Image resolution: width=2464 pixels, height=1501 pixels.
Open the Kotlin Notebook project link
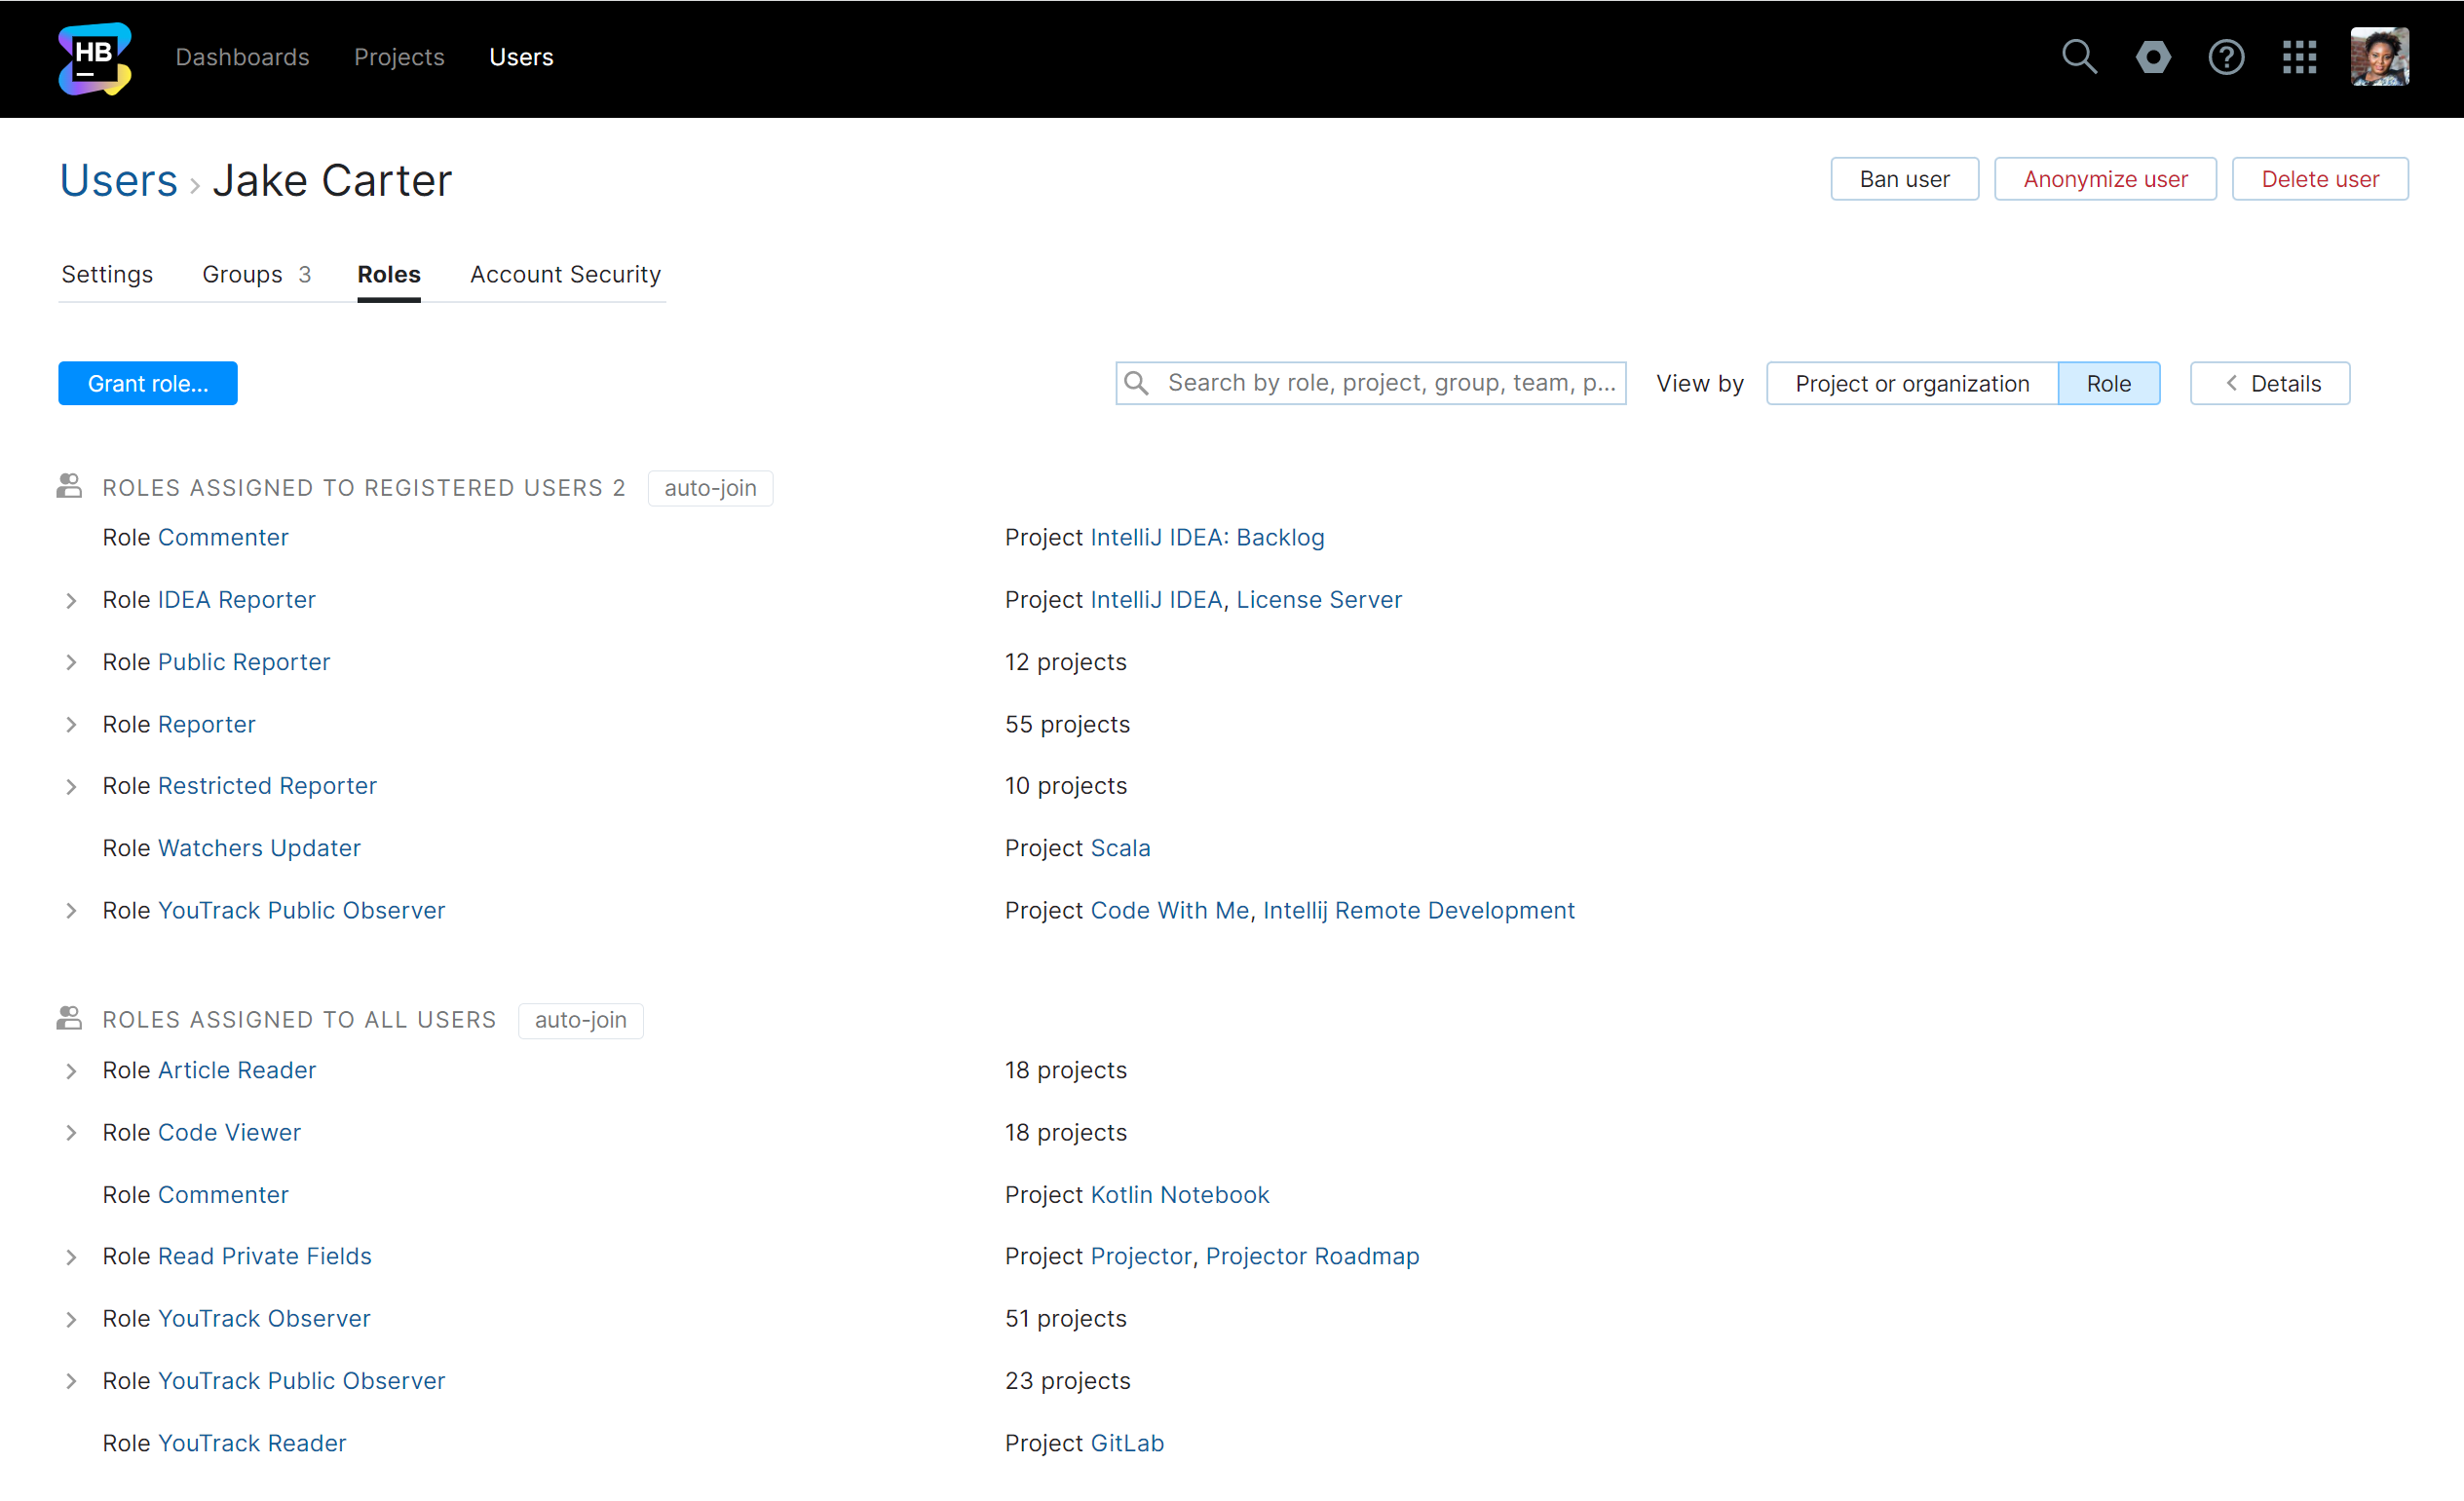[1179, 1195]
